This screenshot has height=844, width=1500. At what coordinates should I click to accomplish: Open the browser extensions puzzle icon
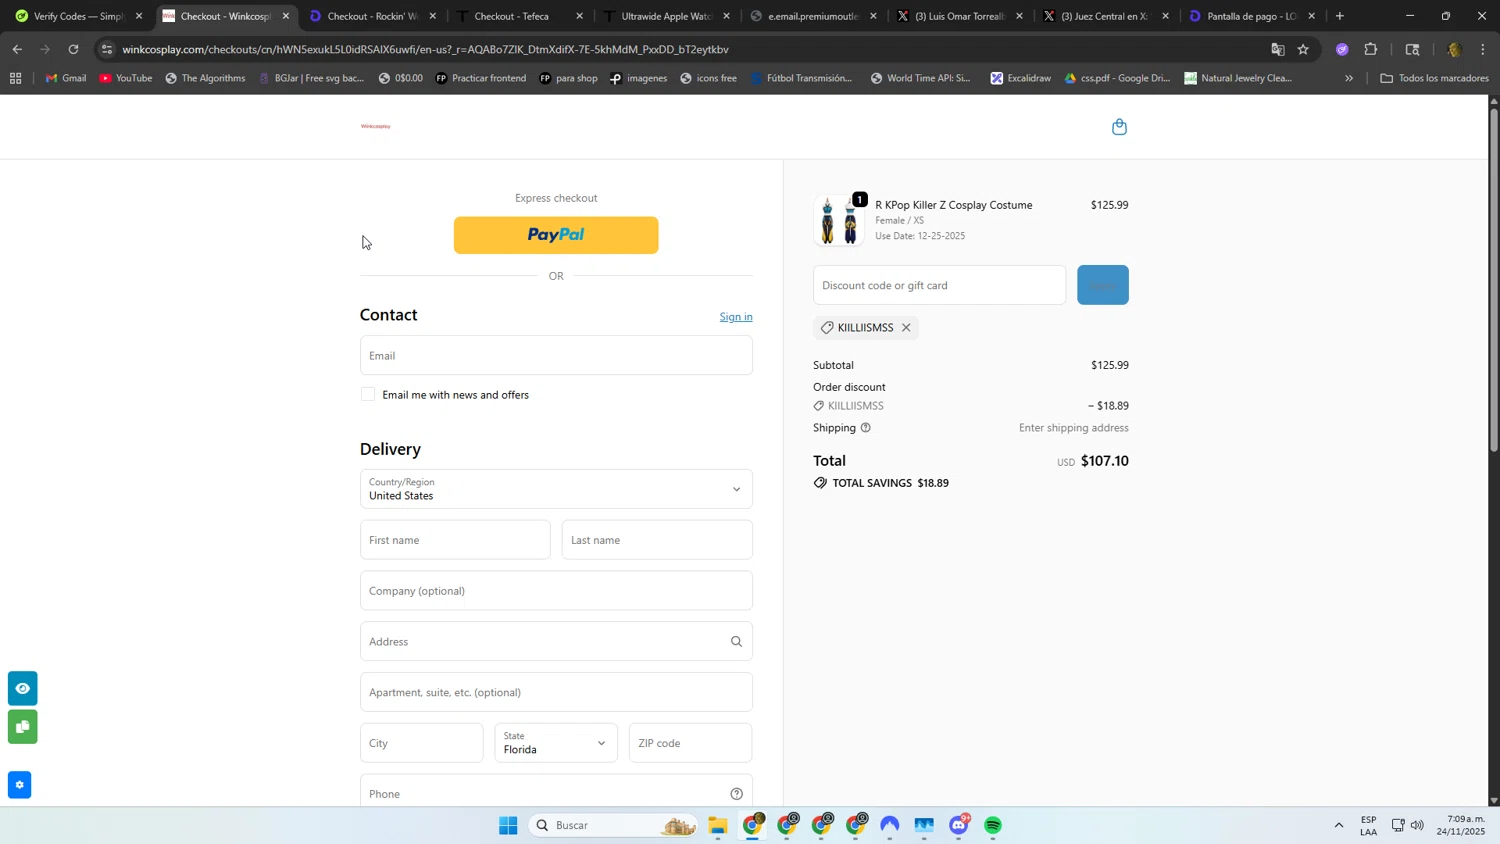[1371, 49]
